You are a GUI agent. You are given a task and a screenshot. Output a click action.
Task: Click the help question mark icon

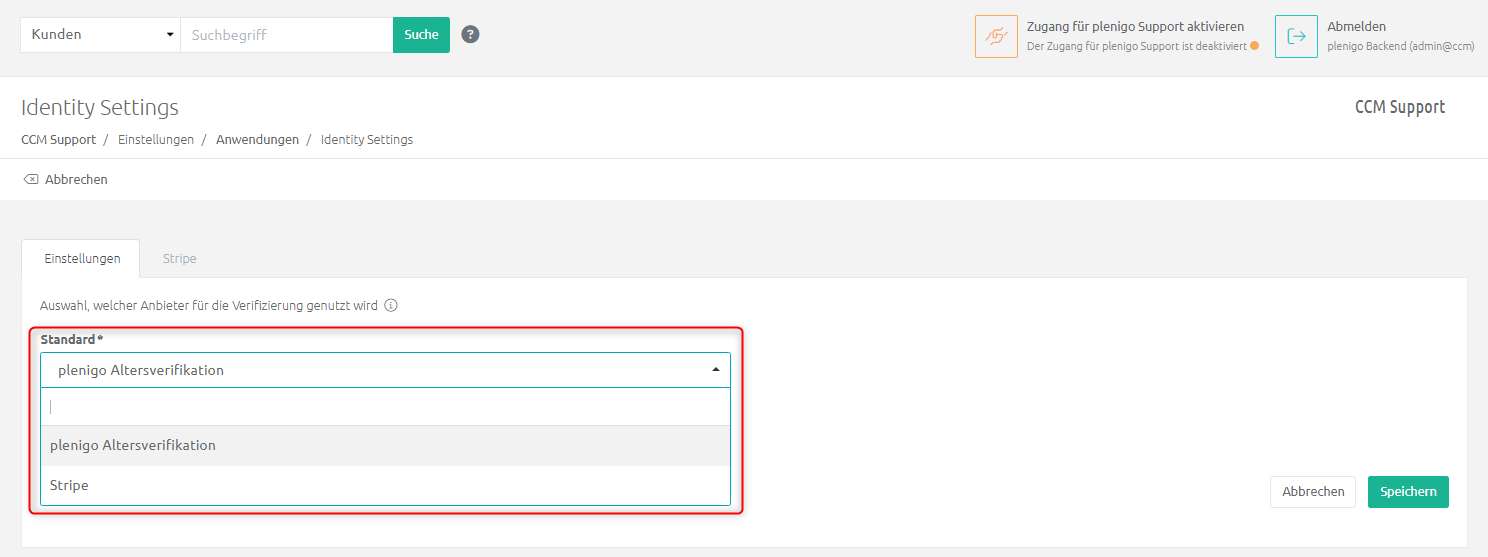coord(471,34)
